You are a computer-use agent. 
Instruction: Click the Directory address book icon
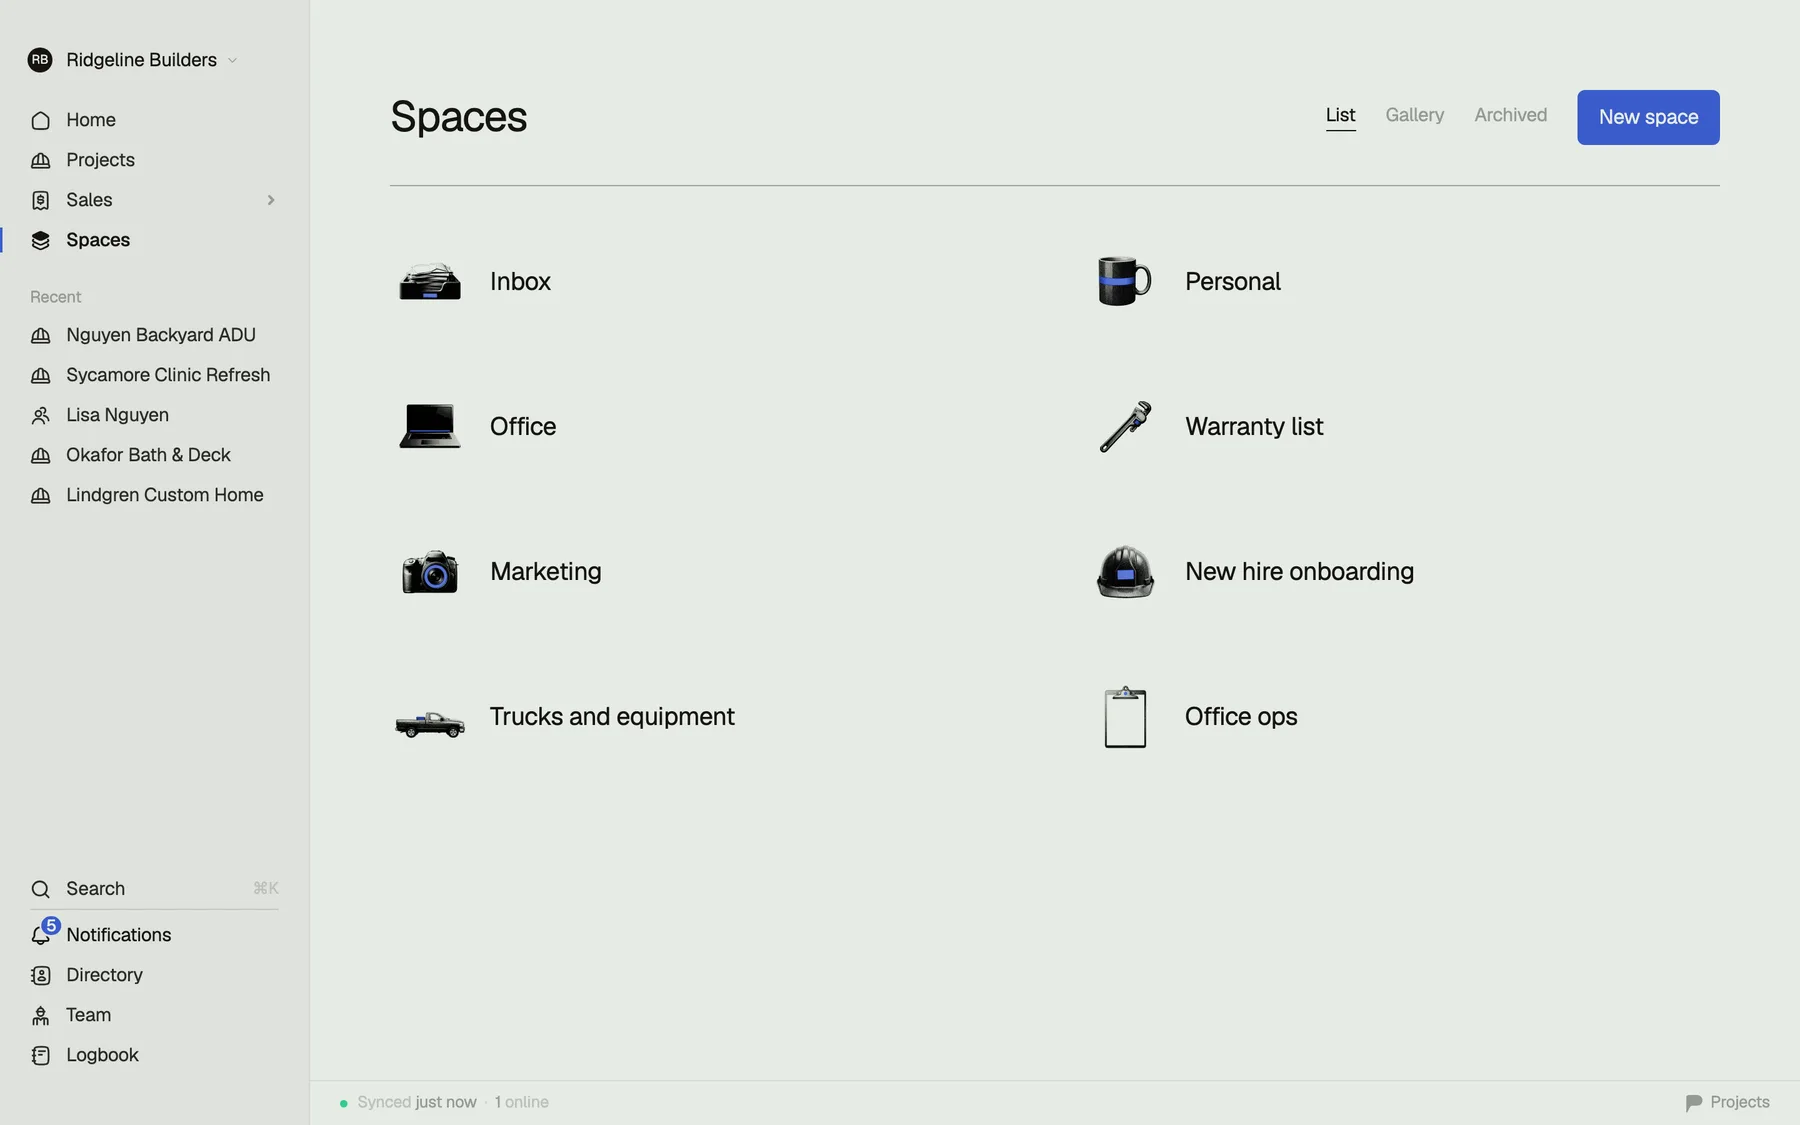click(x=40, y=976)
